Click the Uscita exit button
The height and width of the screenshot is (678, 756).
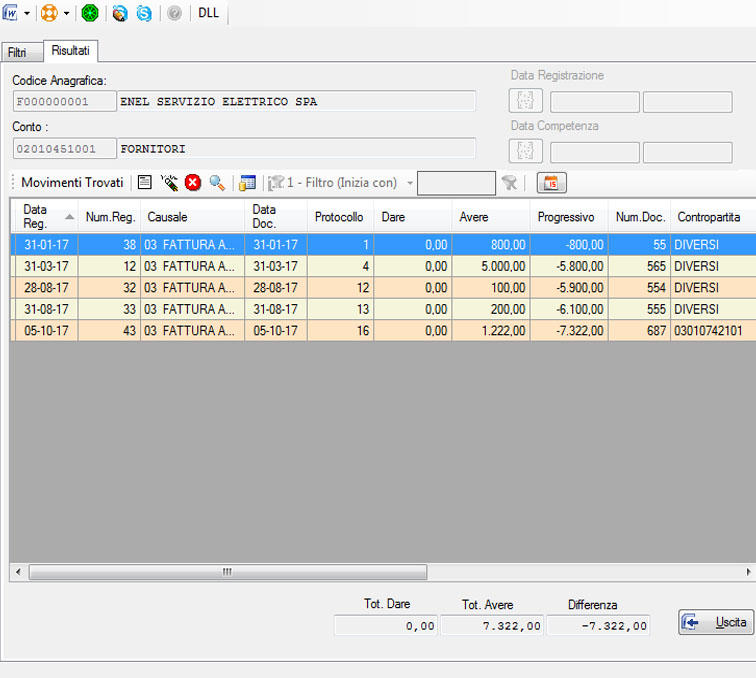pos(716,622)
